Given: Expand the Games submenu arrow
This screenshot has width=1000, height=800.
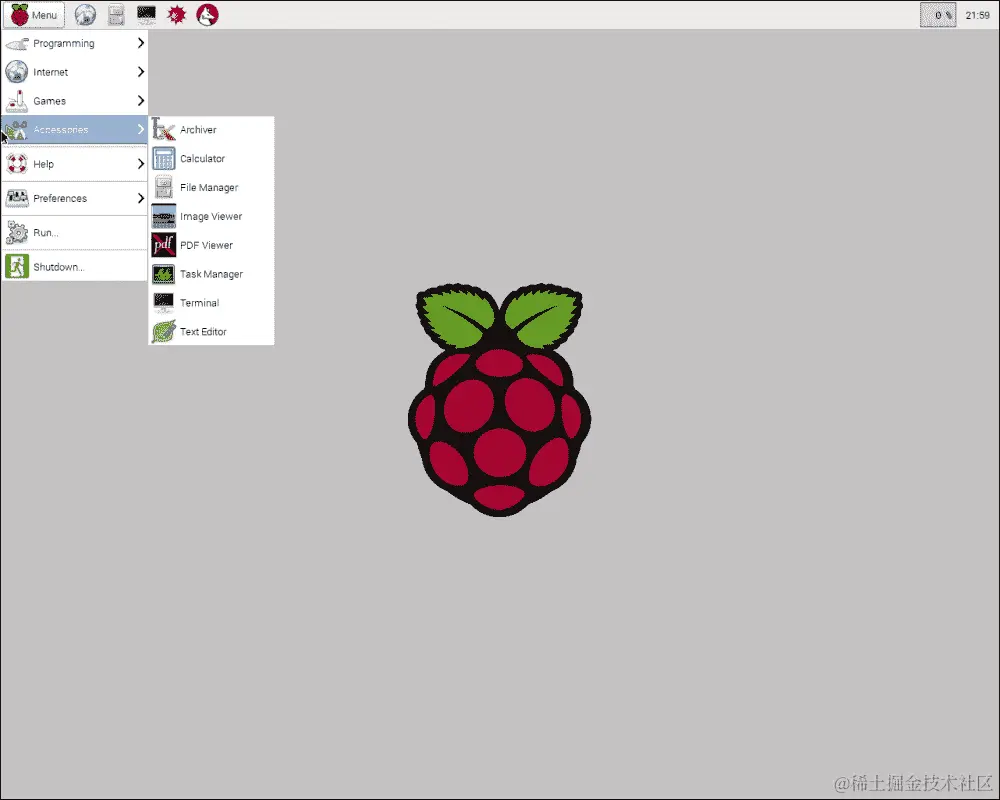Looking at the screenshot, I should coord(141,101).
